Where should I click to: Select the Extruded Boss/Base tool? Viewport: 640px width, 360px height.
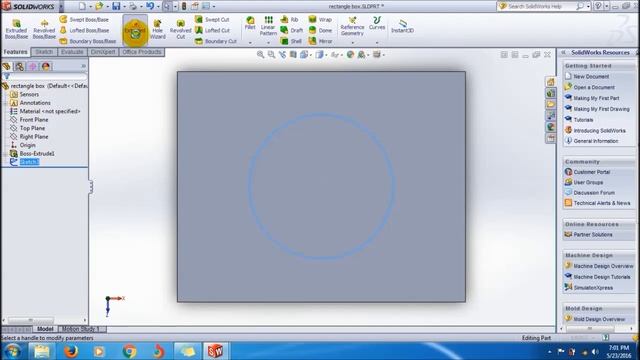coord(16,29)
